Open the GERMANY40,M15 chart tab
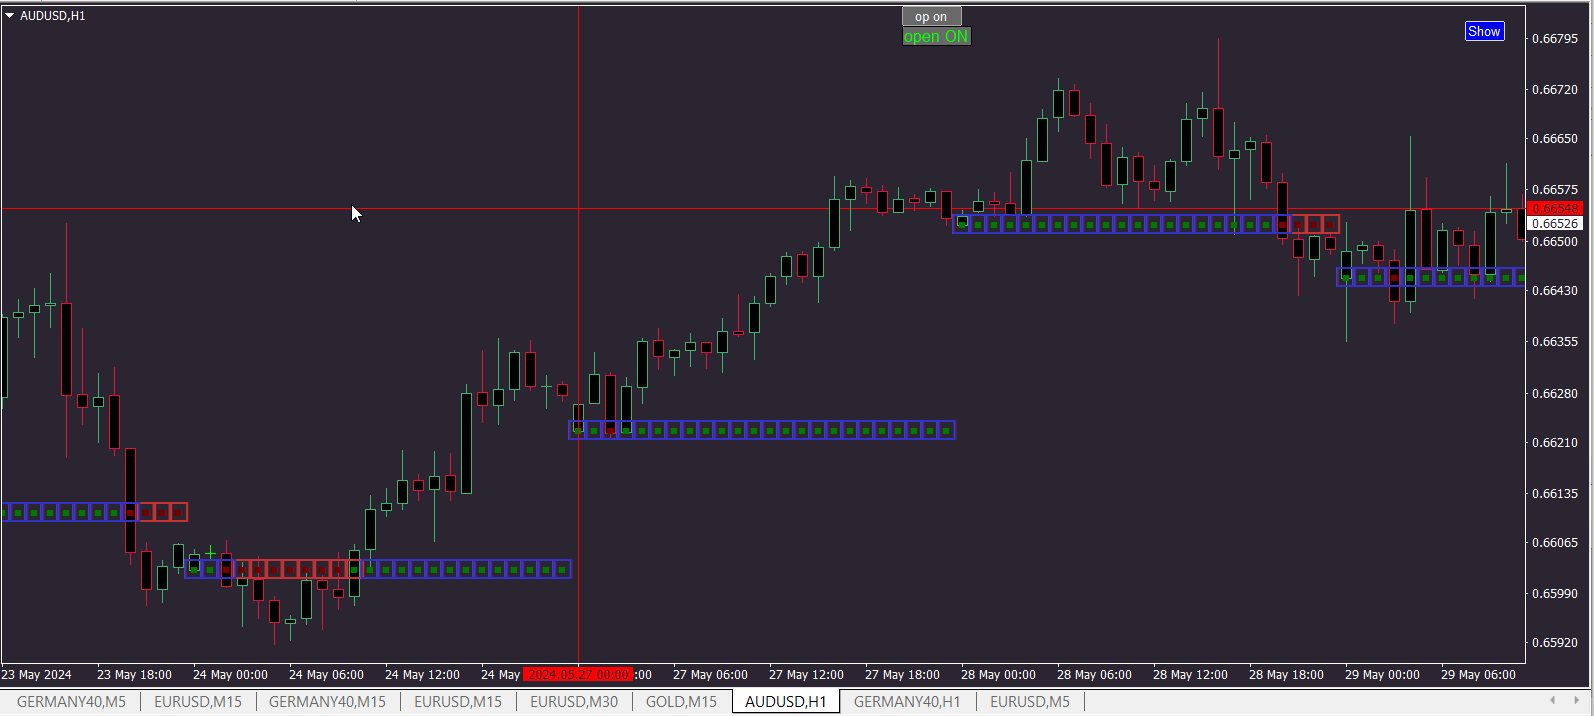Image resolution: width=1594 pixels, height=716 pixels. 327,701
